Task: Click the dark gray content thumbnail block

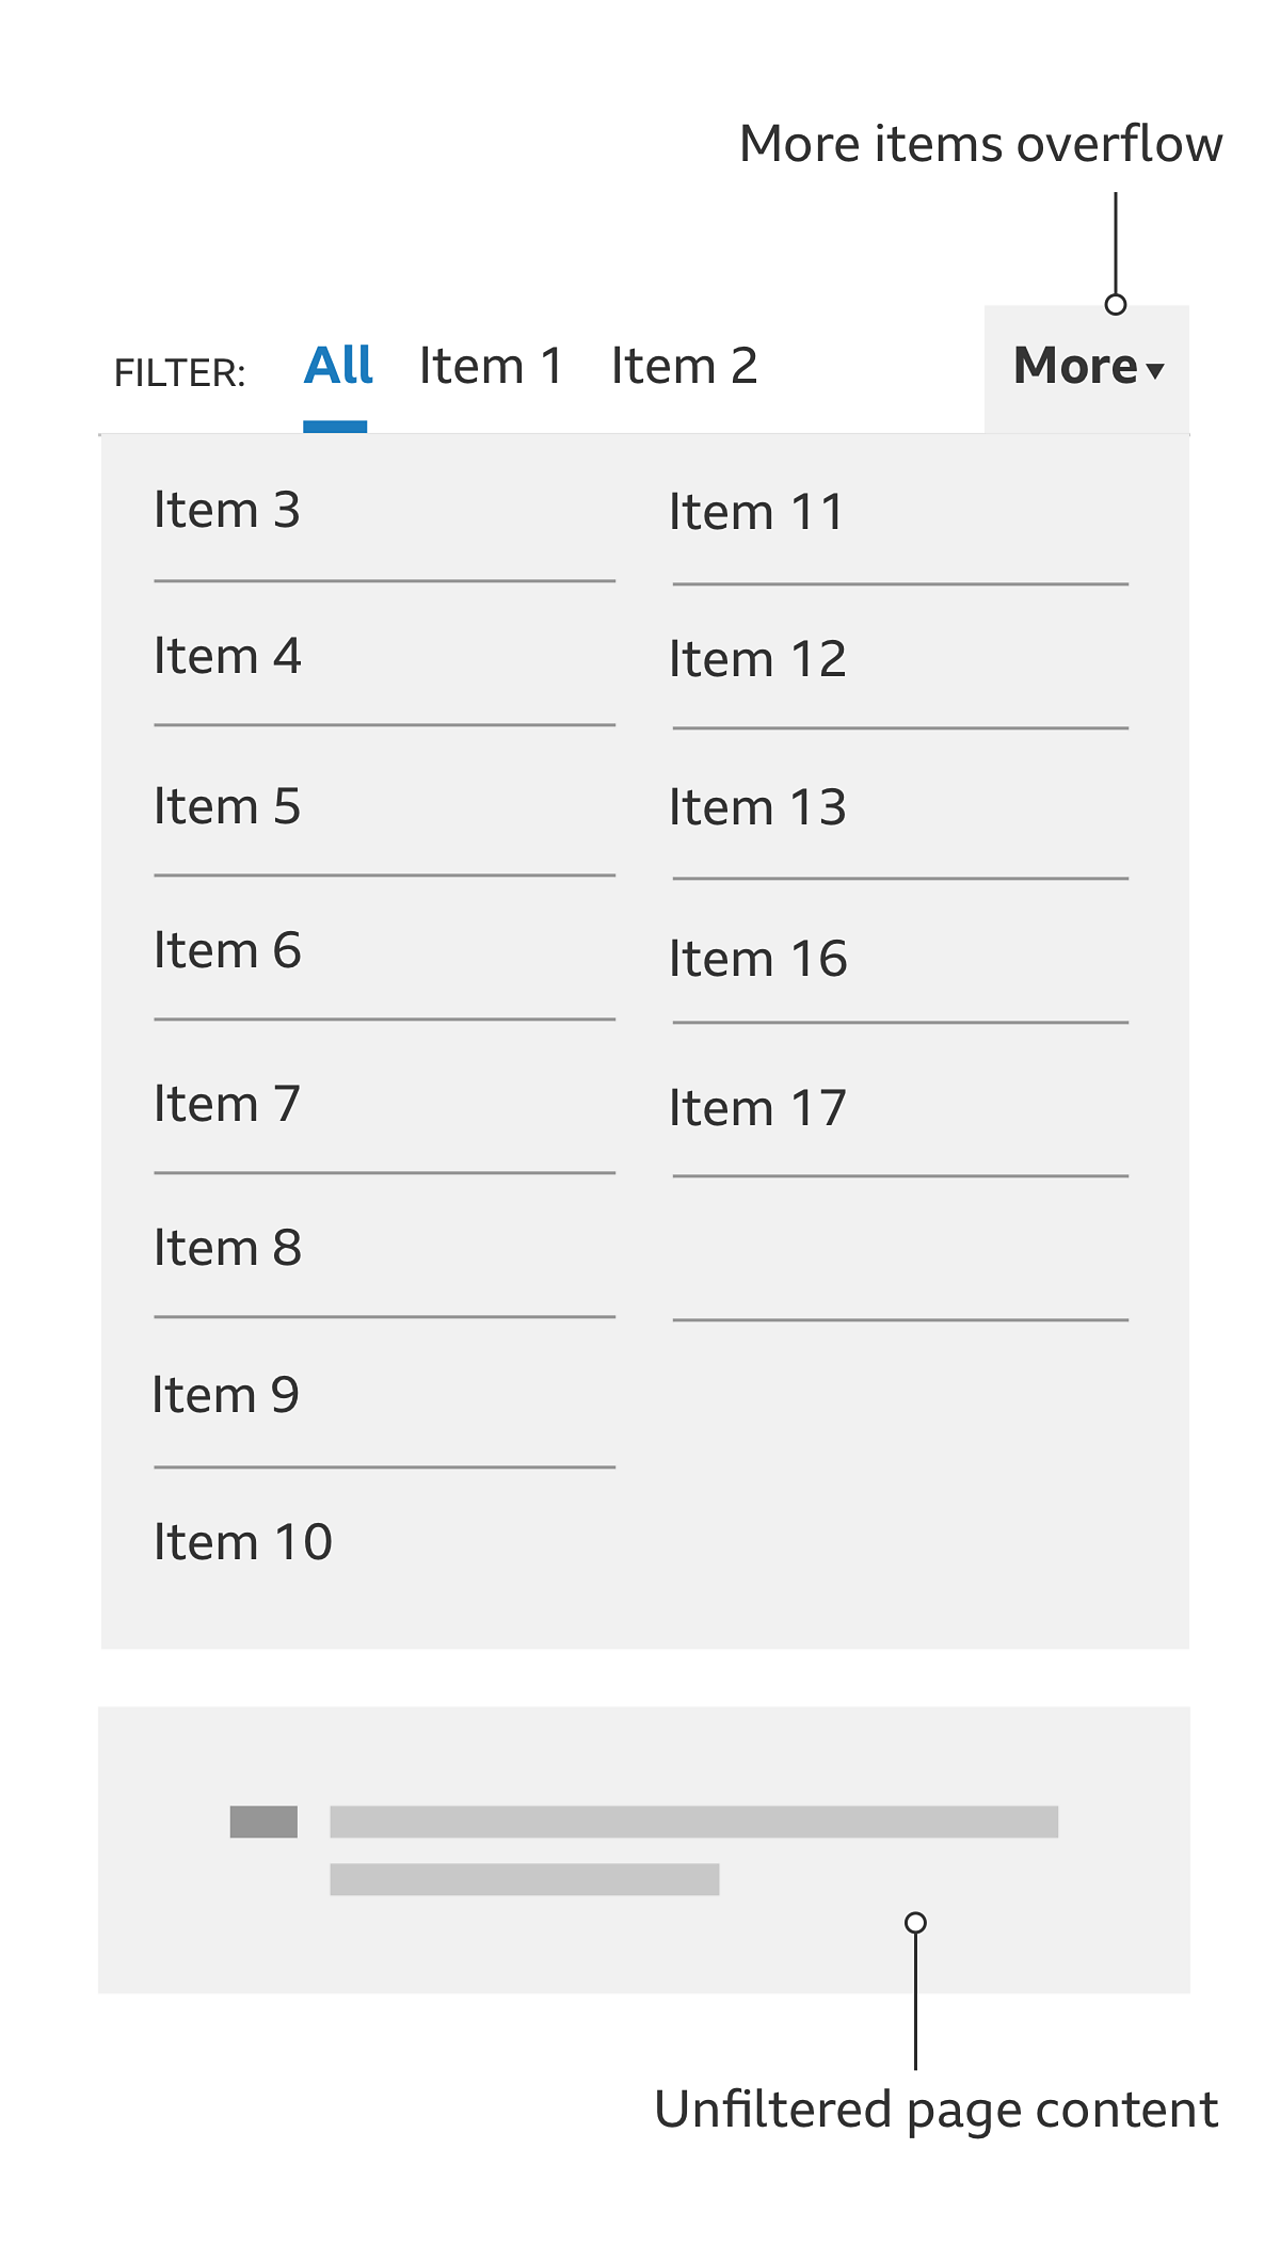Action: 264,1822
